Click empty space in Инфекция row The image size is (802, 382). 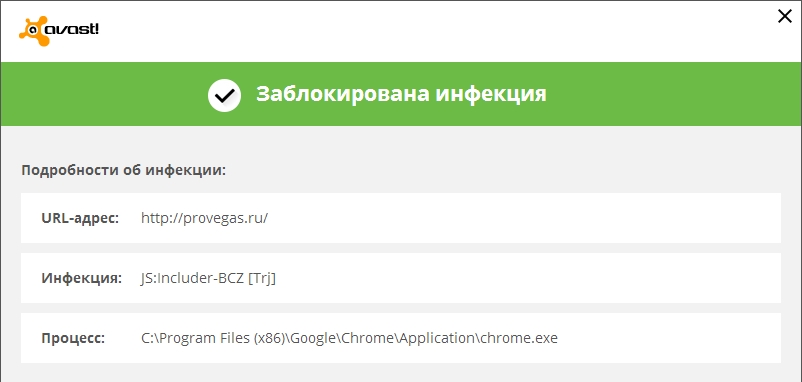coord(527,278)
